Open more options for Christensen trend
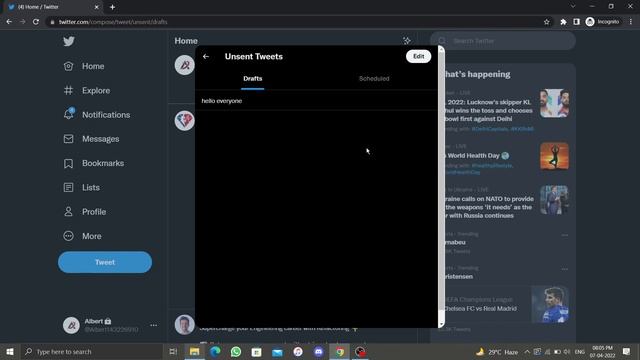The height and width of the screenshot is (360, 640). point(564,269)
